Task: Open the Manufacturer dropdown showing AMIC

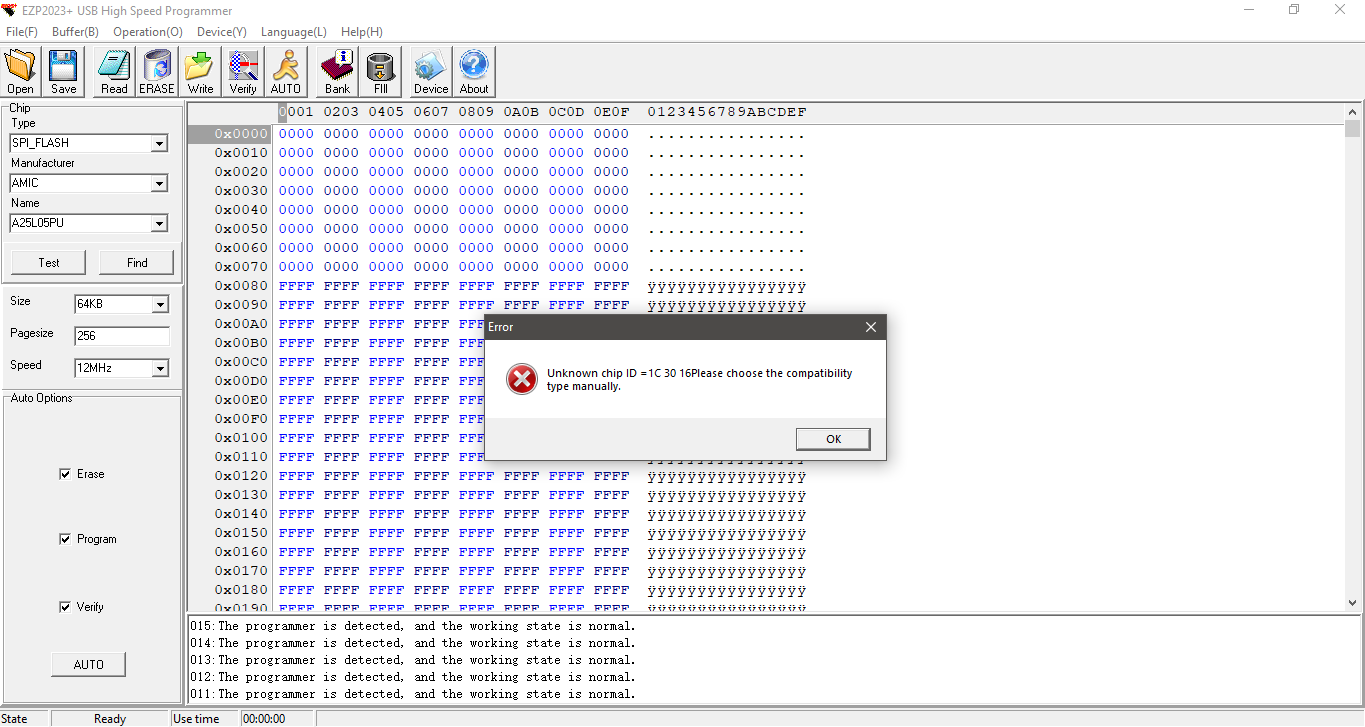Action: click(x=159, y=184)
